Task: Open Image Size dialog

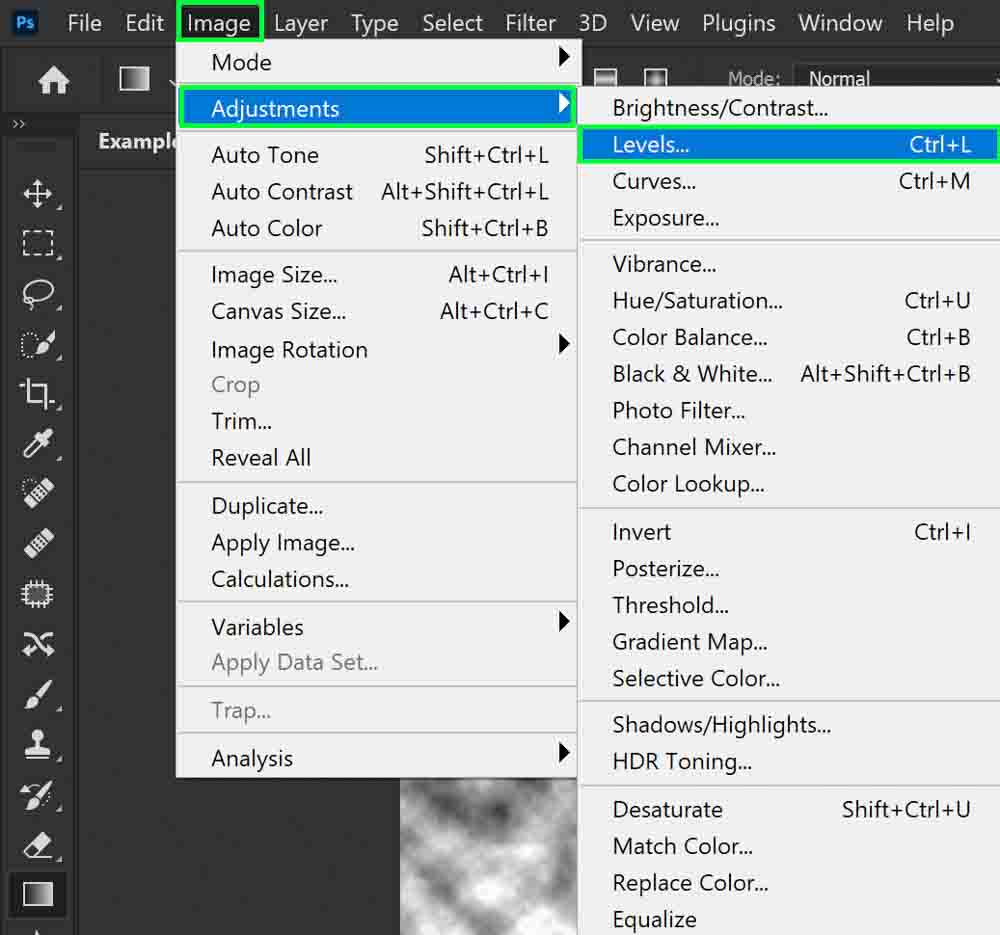Action: click(378, 274)
